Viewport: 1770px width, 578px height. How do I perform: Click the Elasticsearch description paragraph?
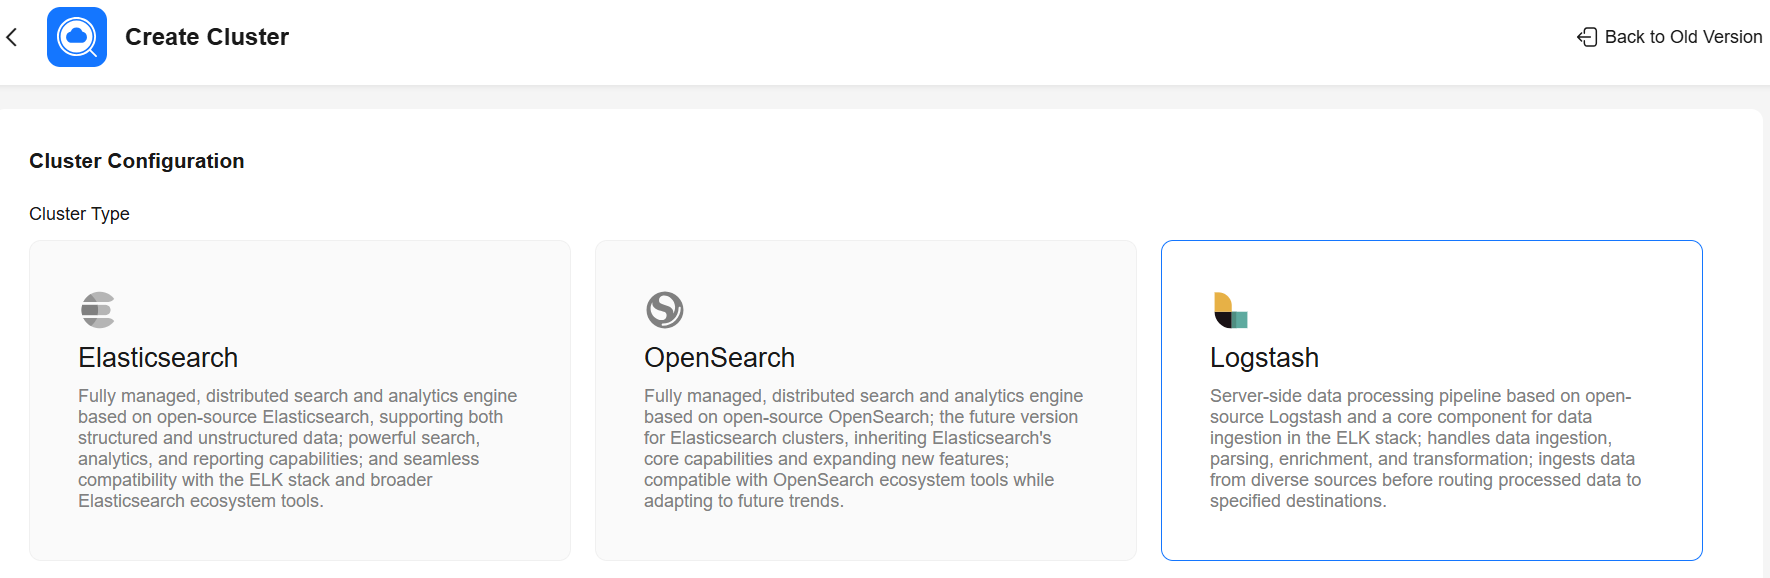(x=298, y=448)
